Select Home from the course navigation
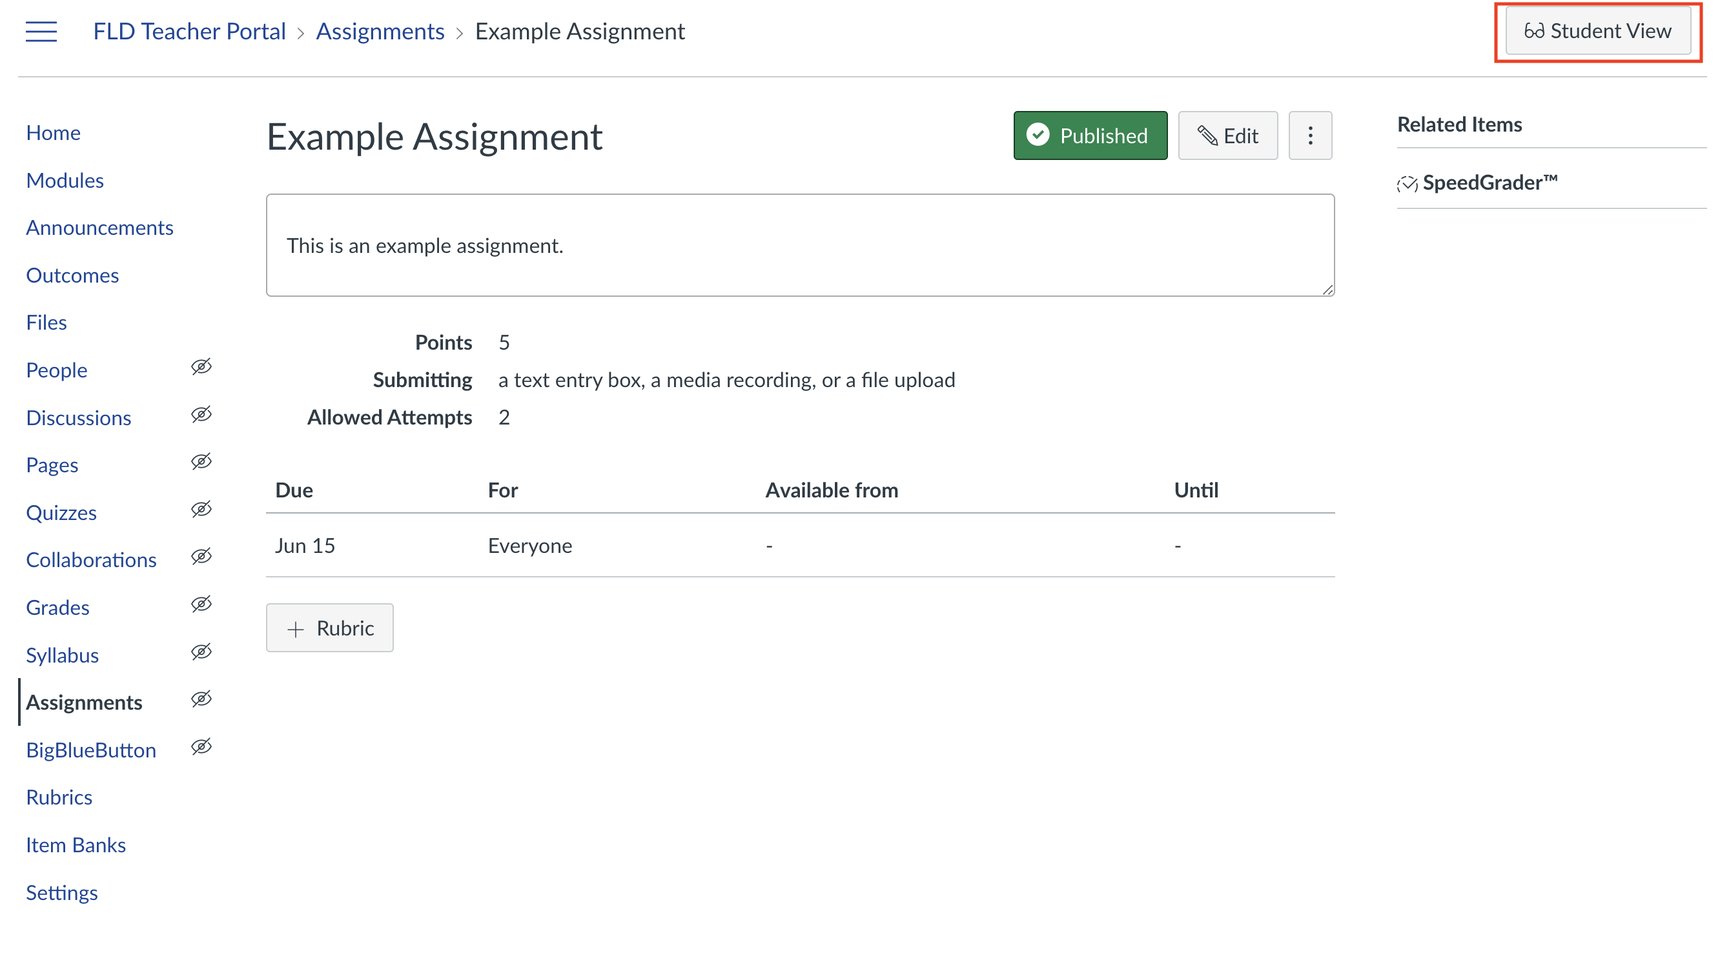The image size is (1720, 960). click(x=53, y=132)
